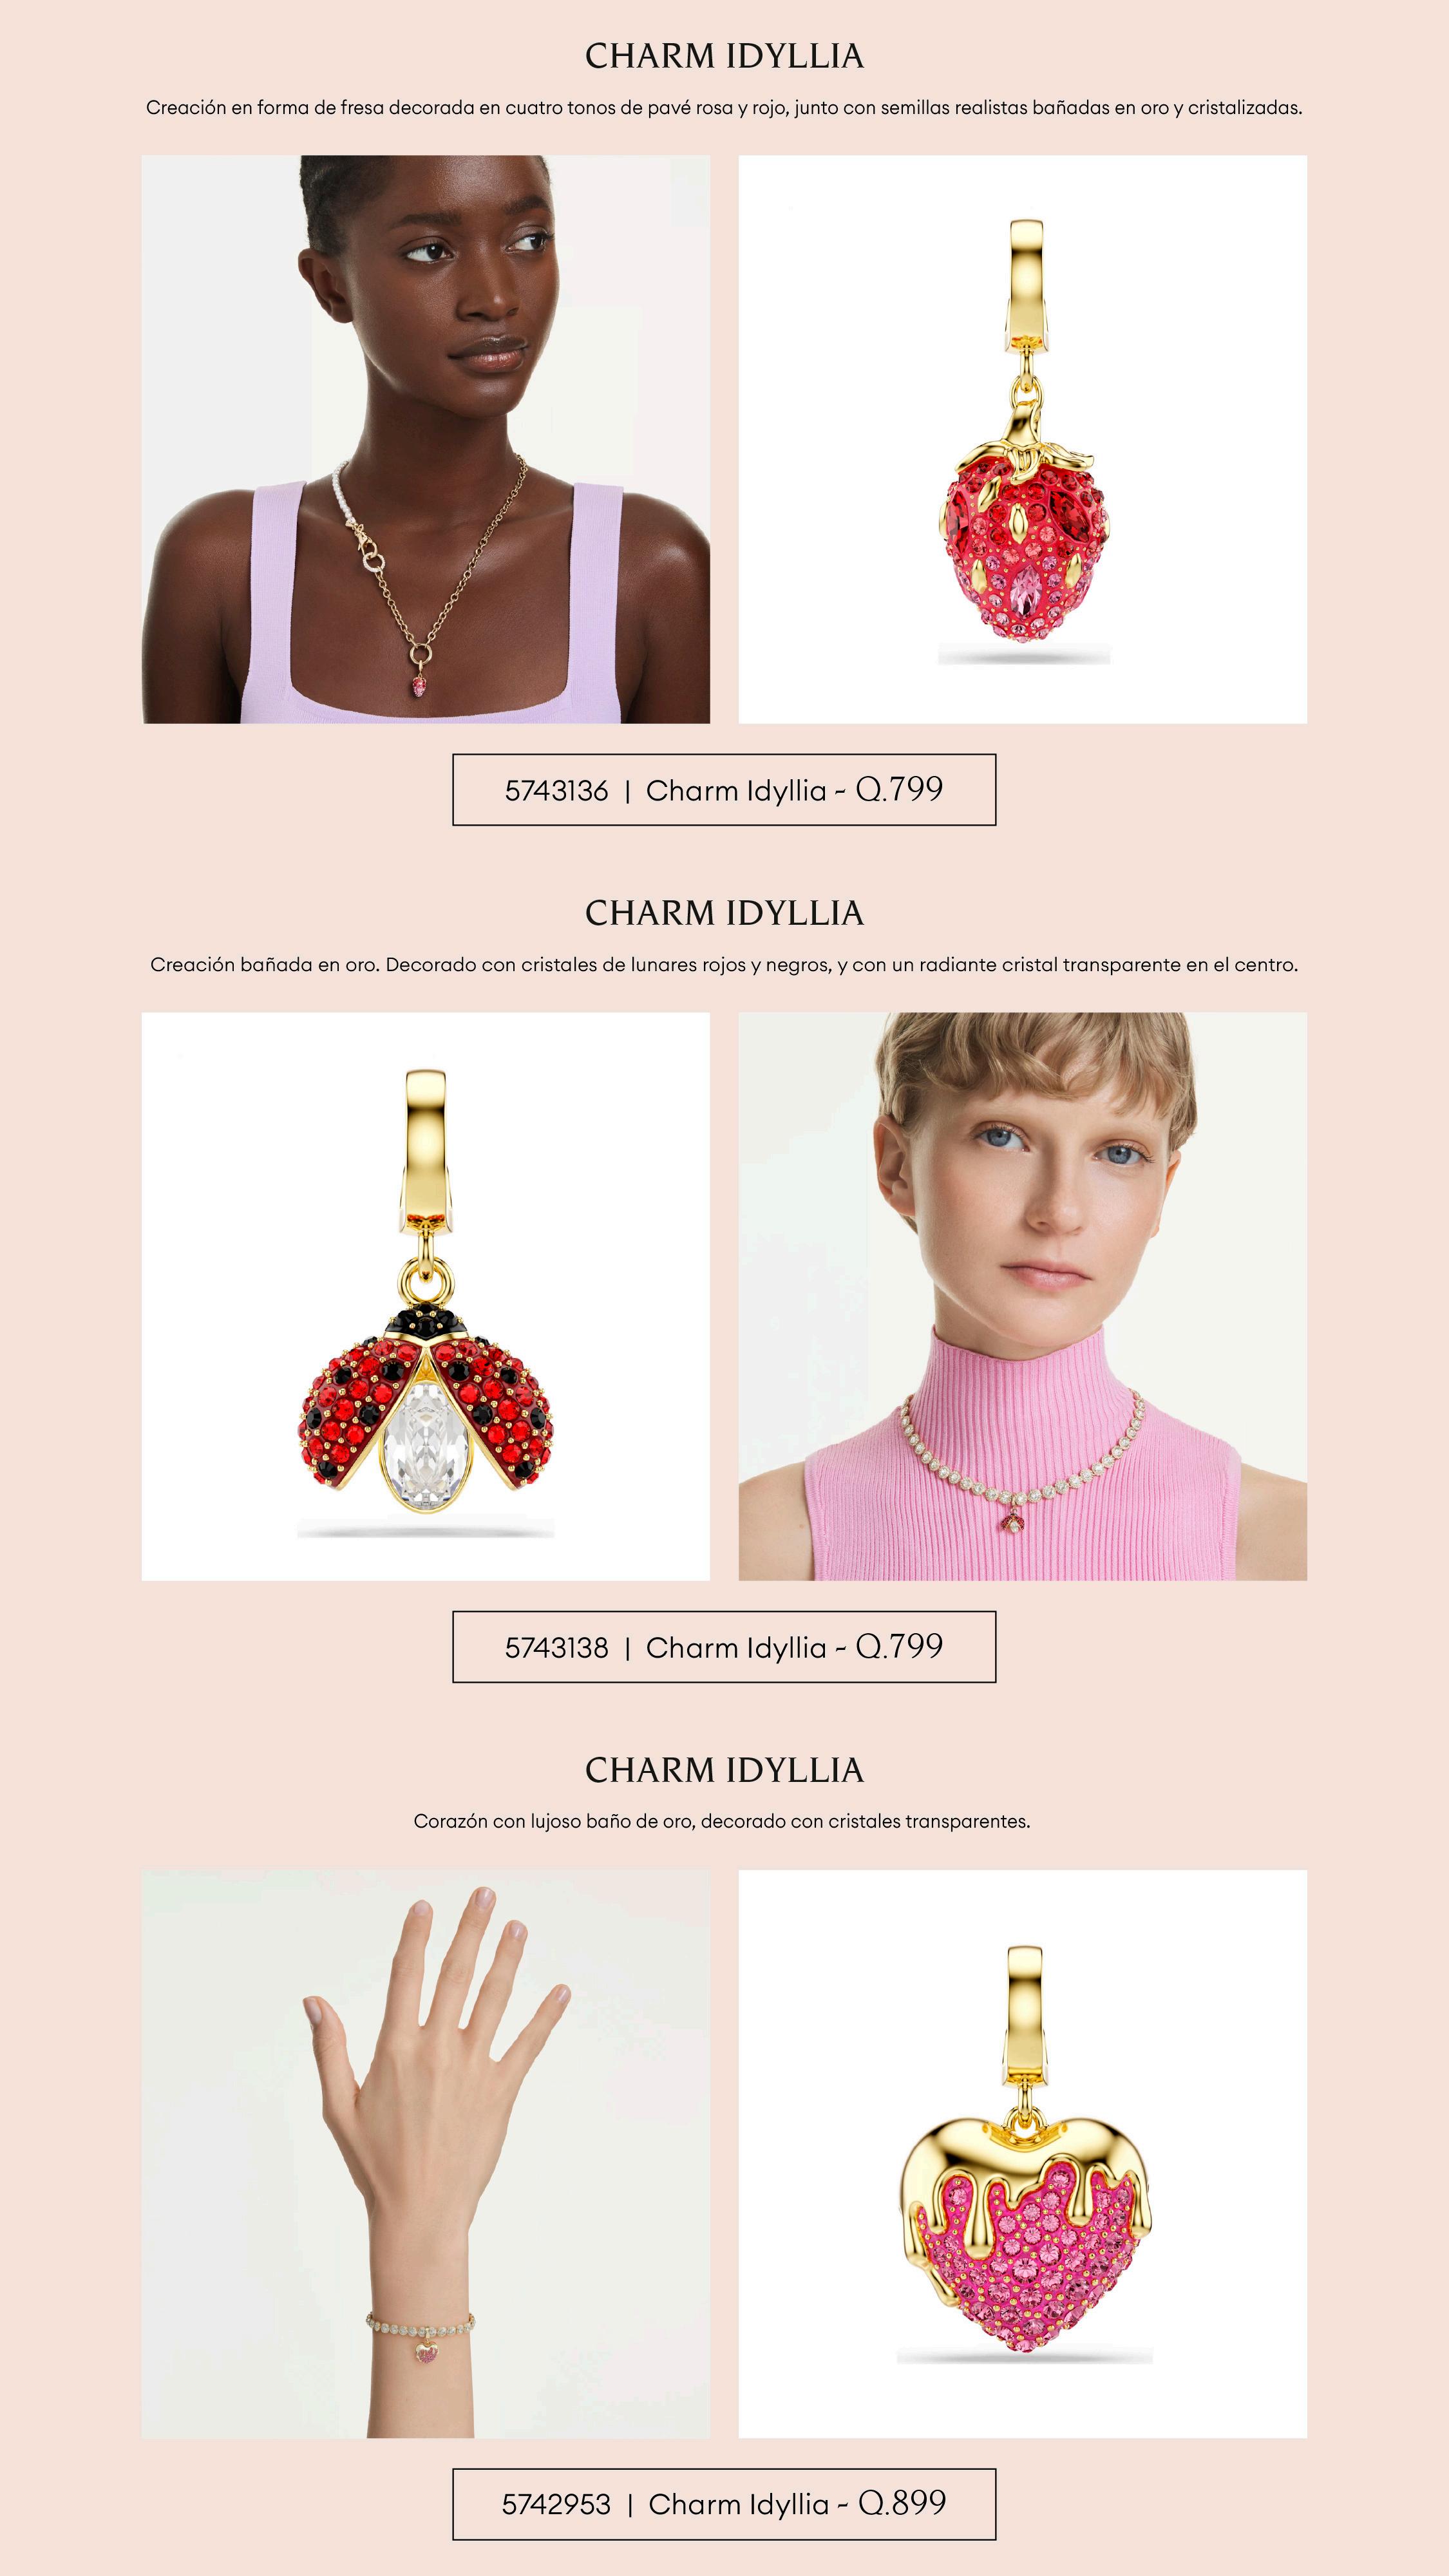The height and width of the screenshot is (2576, 1449).
Task: Click the heart description about baño de oro
Action: coord(722,1822)
